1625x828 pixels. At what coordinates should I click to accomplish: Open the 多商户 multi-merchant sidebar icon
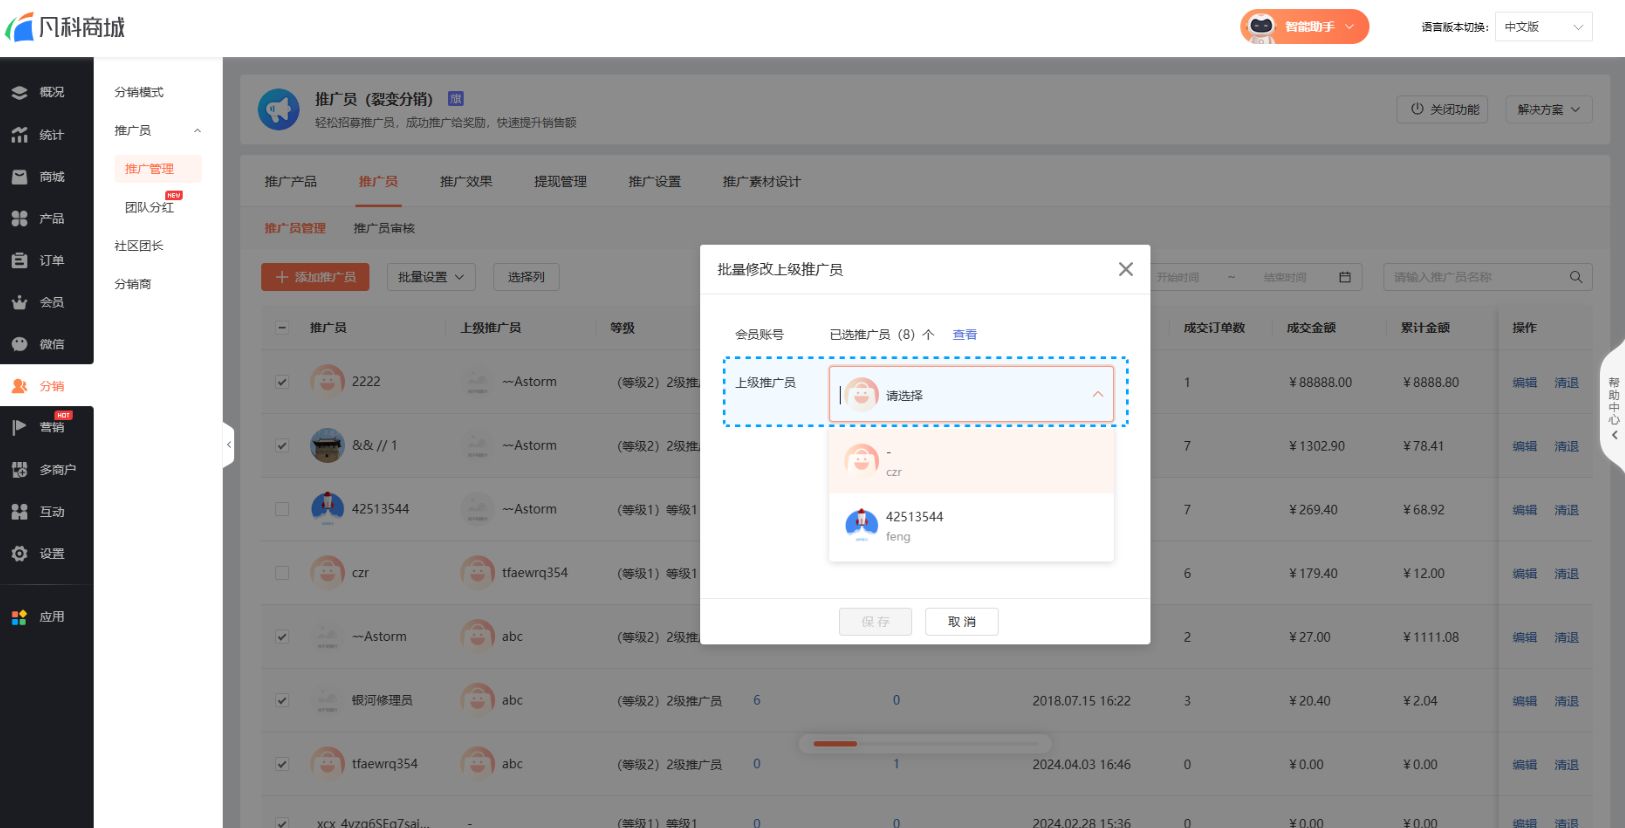pyautogui.click(x=19, y=469)
